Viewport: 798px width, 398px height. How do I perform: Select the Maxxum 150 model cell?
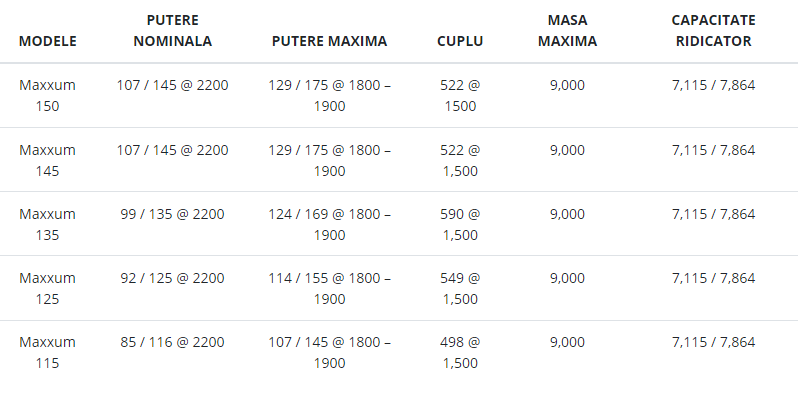pos(47,95)
